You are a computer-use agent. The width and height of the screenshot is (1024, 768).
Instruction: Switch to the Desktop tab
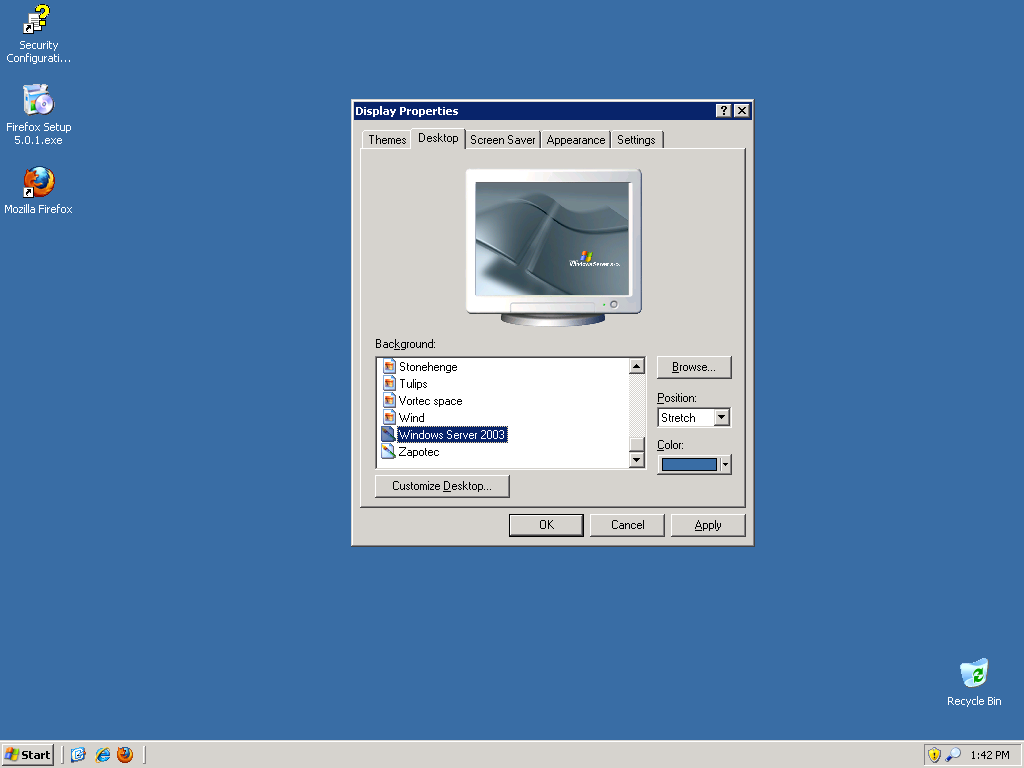(438, 138)
